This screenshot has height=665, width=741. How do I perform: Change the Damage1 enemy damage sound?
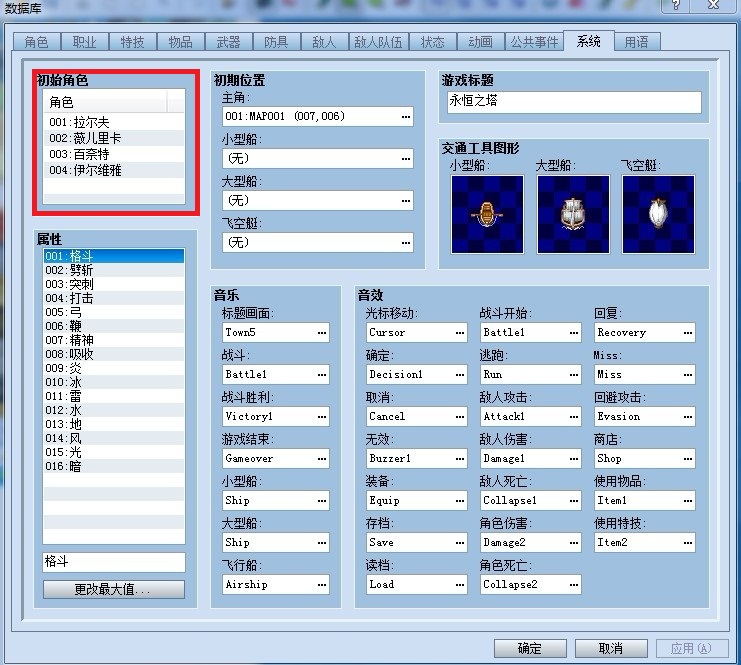531,458
